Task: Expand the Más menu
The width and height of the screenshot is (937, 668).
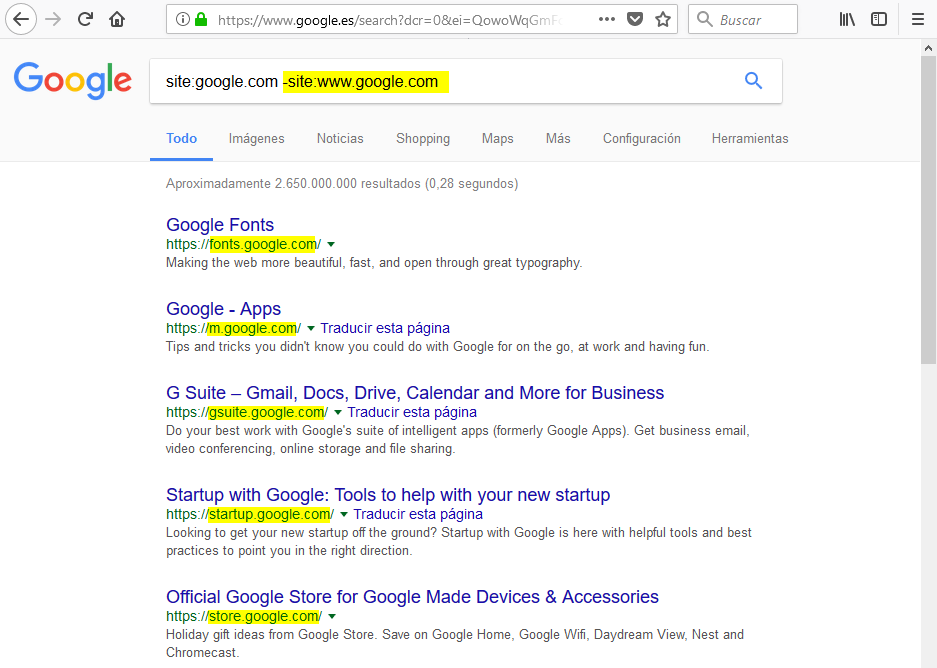Action: pyautogui.click(x=558, y=139)
